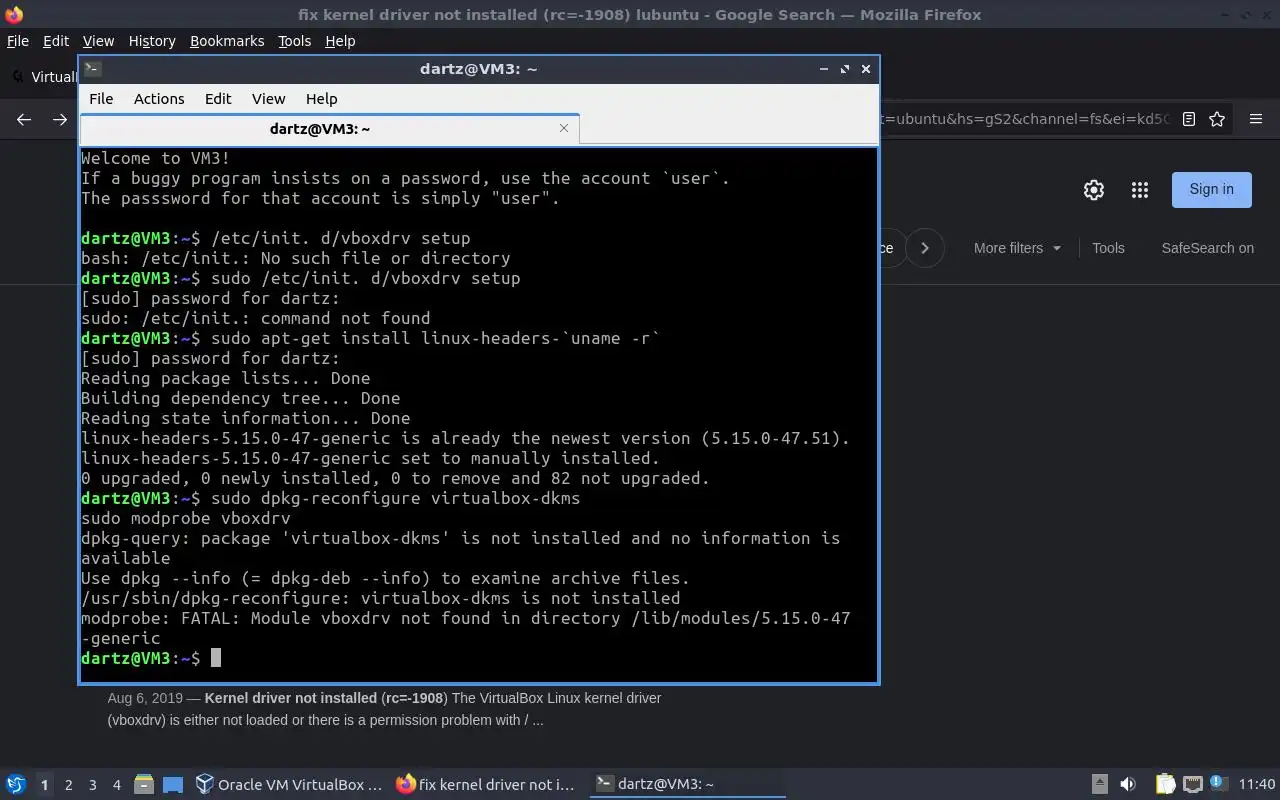Switch to workspace 3

point(92,785)
